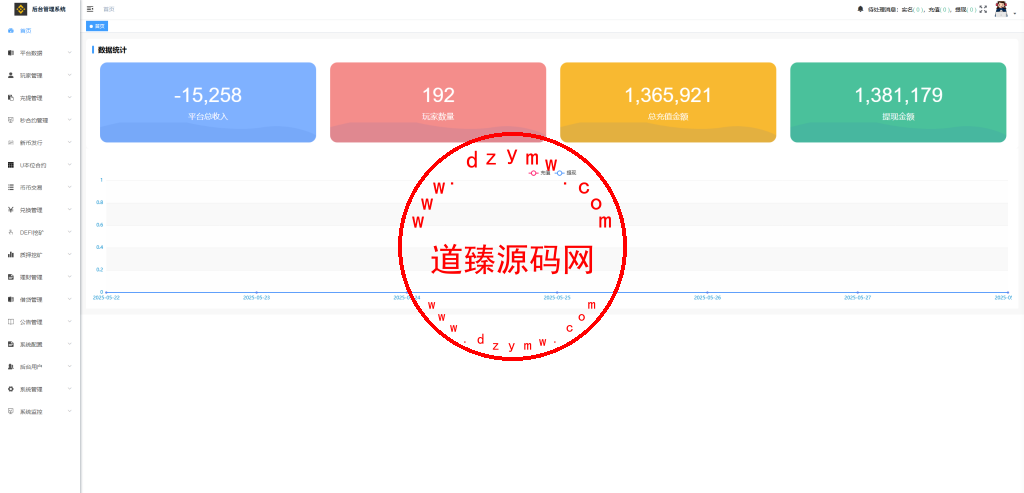Viewport: 1024px width, 493px height.
Task: Click the 系统配置 sidebar icon
Action: tap(10, 344)
